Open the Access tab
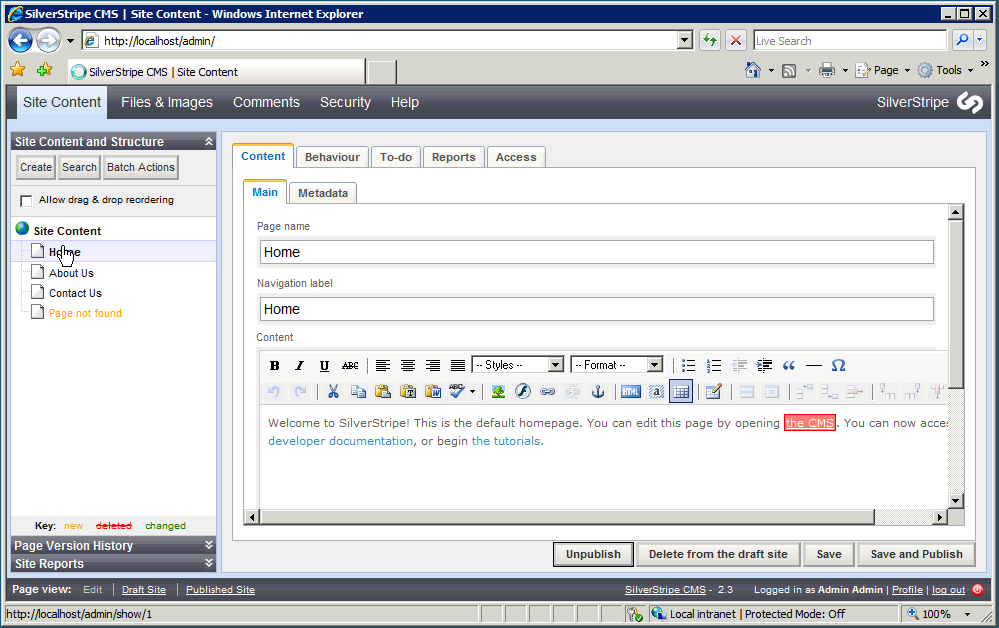999x628 pixels. click(x=516, y=157)
